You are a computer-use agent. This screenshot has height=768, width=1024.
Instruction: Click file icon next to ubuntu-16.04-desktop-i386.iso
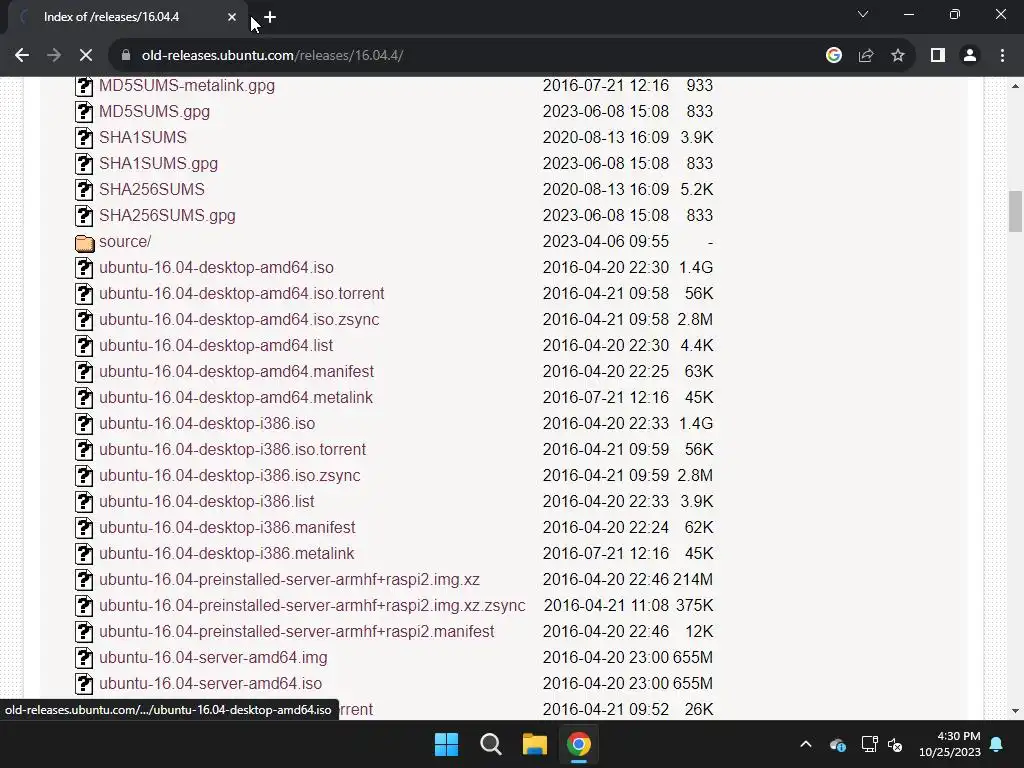(84, 424)
